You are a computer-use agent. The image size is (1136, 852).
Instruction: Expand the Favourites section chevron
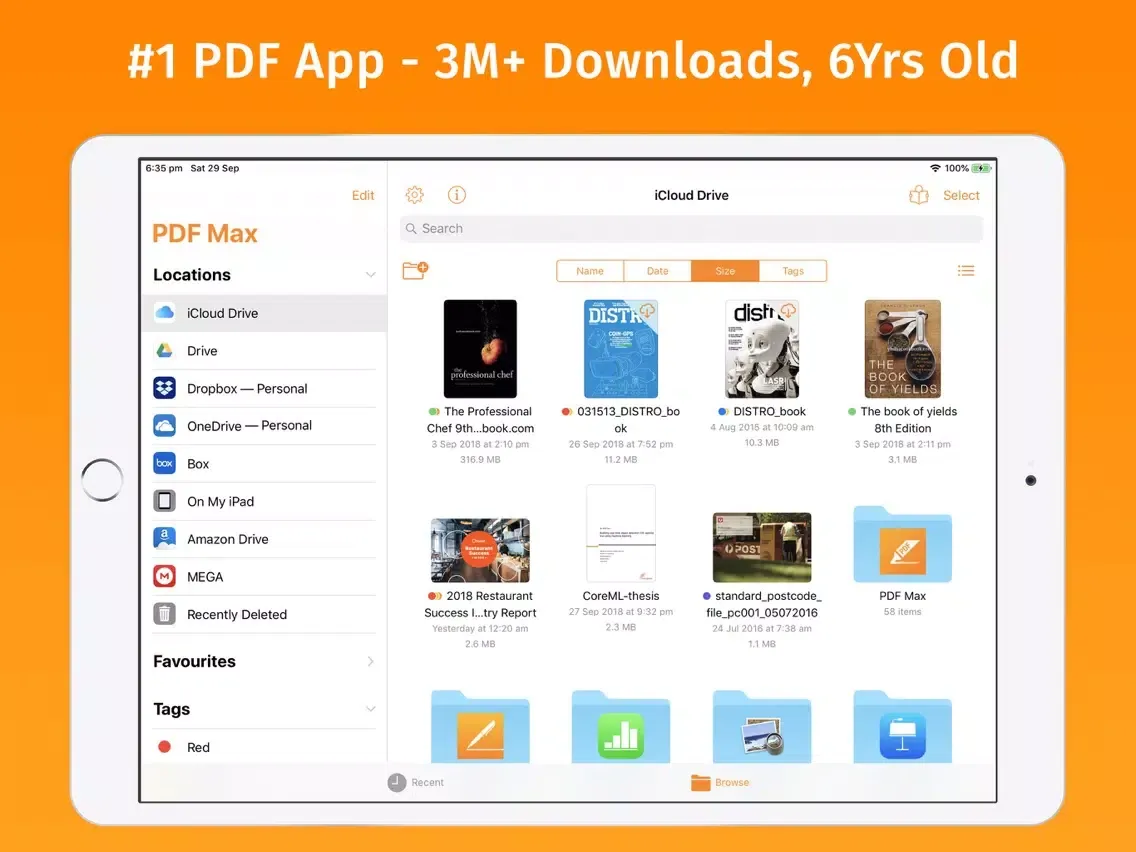(370, 662)
